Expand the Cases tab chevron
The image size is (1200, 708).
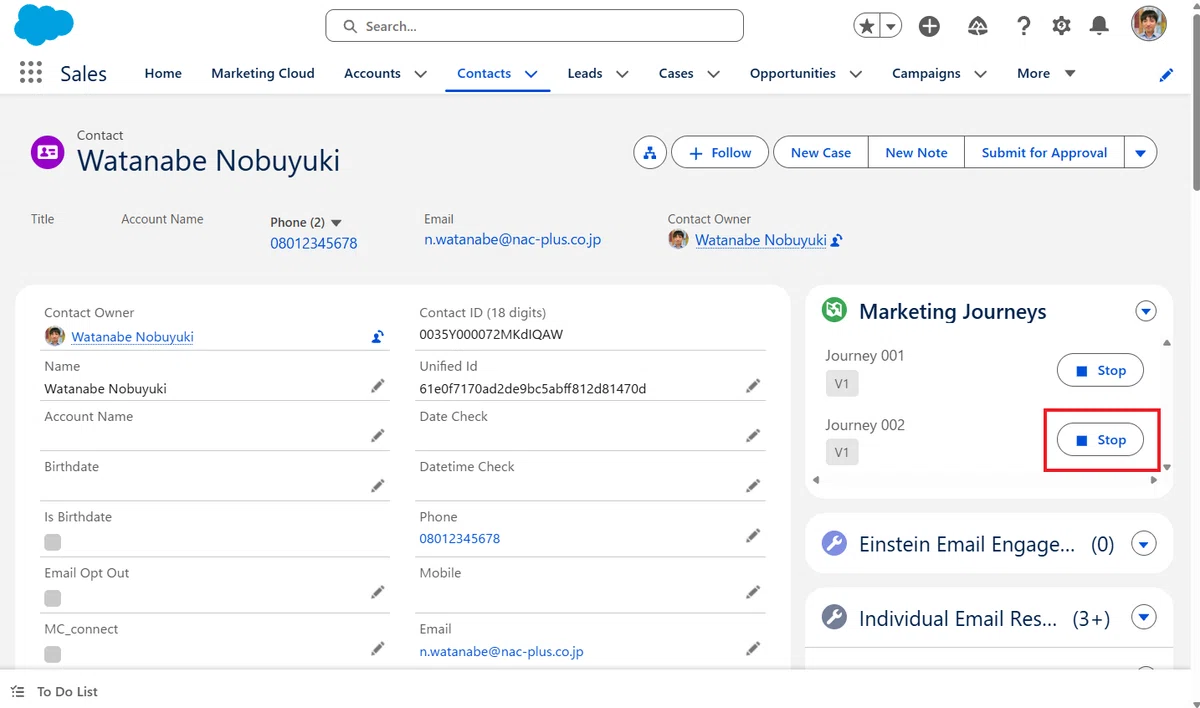coord(714,74)
